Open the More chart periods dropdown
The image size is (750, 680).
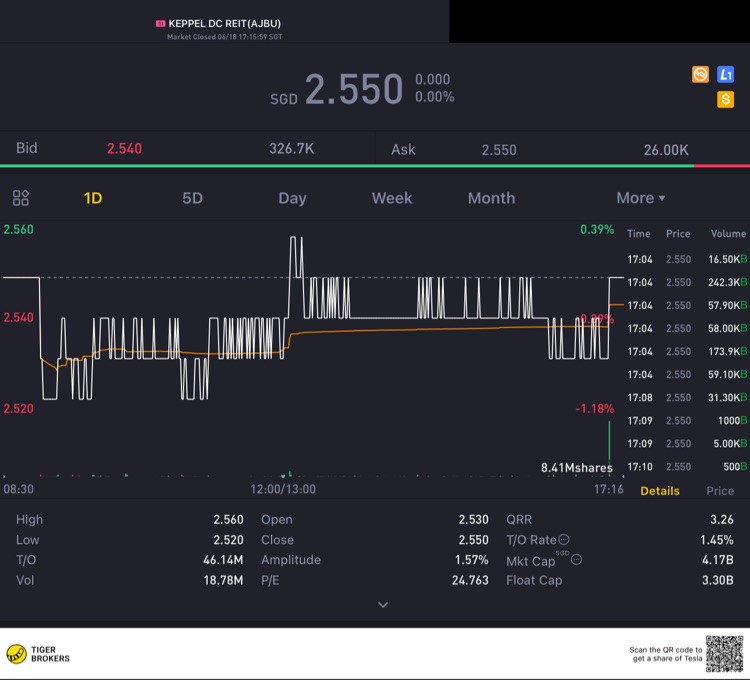(640, 198)
